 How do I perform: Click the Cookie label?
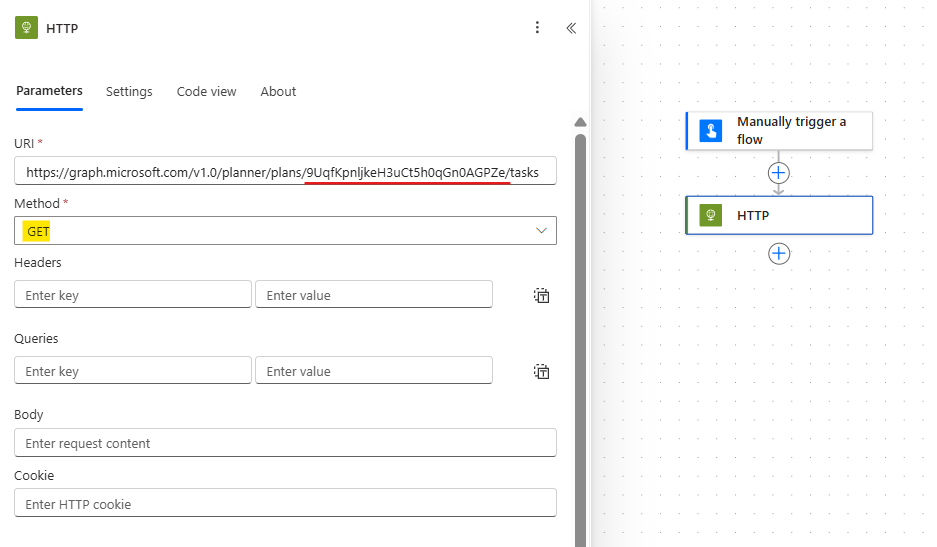tap(34, 475)
